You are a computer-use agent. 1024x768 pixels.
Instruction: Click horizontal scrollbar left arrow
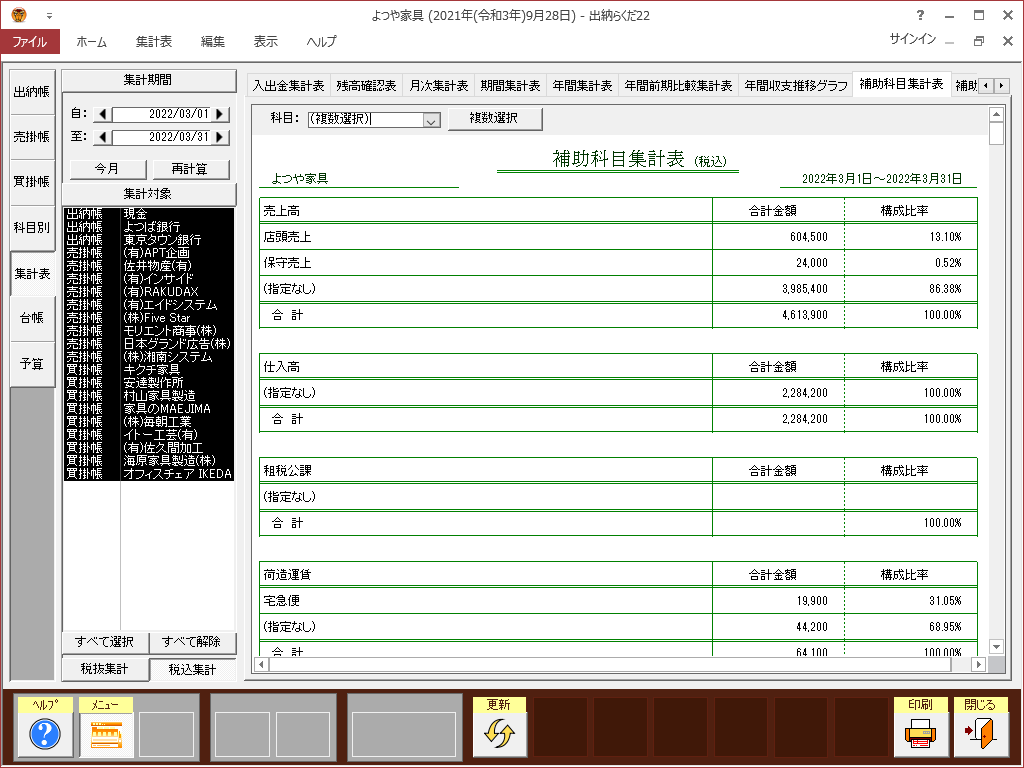[261, 665]
